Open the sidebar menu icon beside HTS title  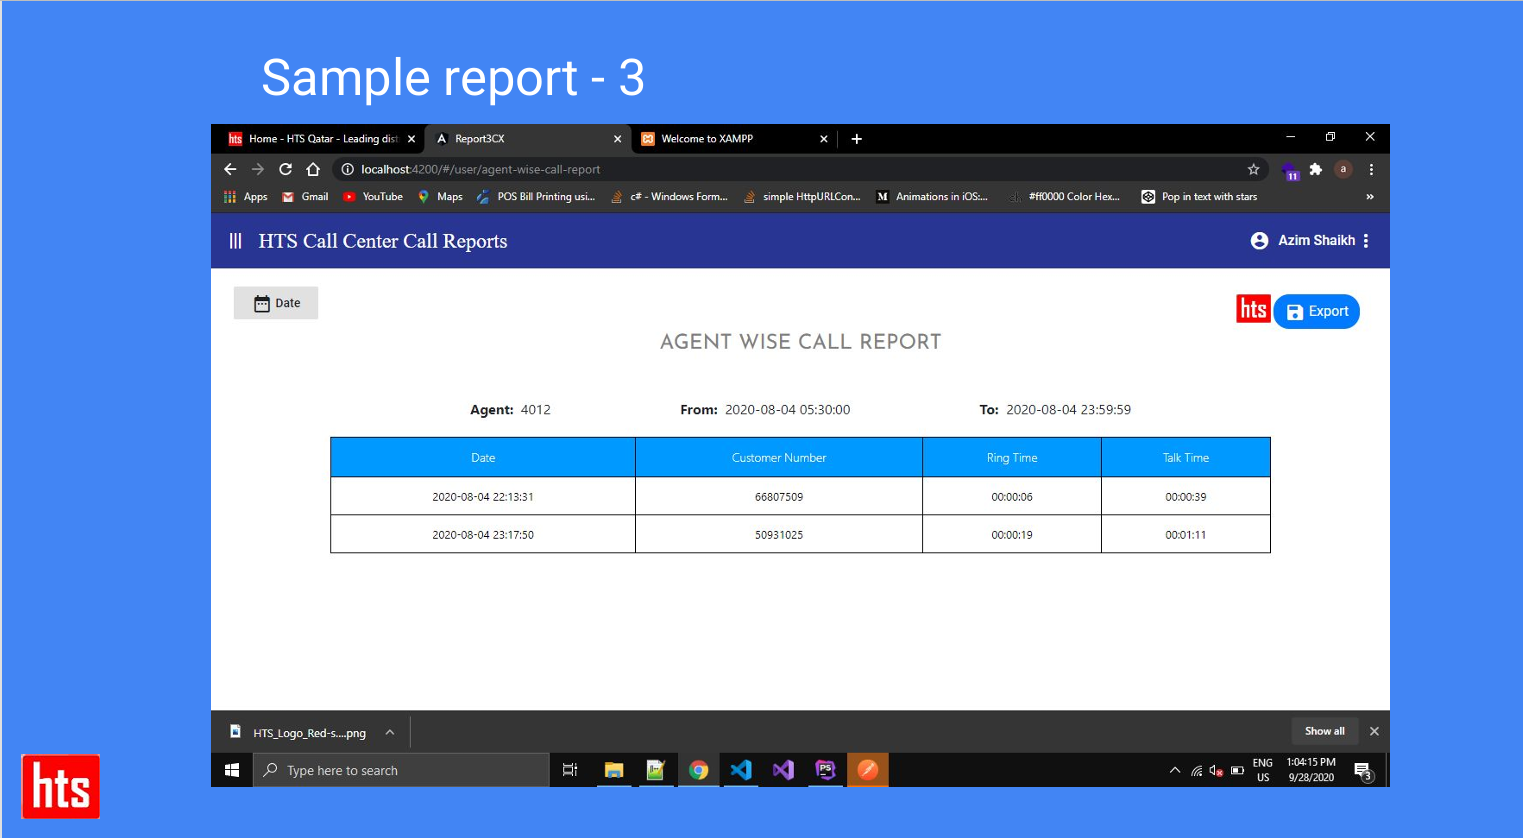236,241
